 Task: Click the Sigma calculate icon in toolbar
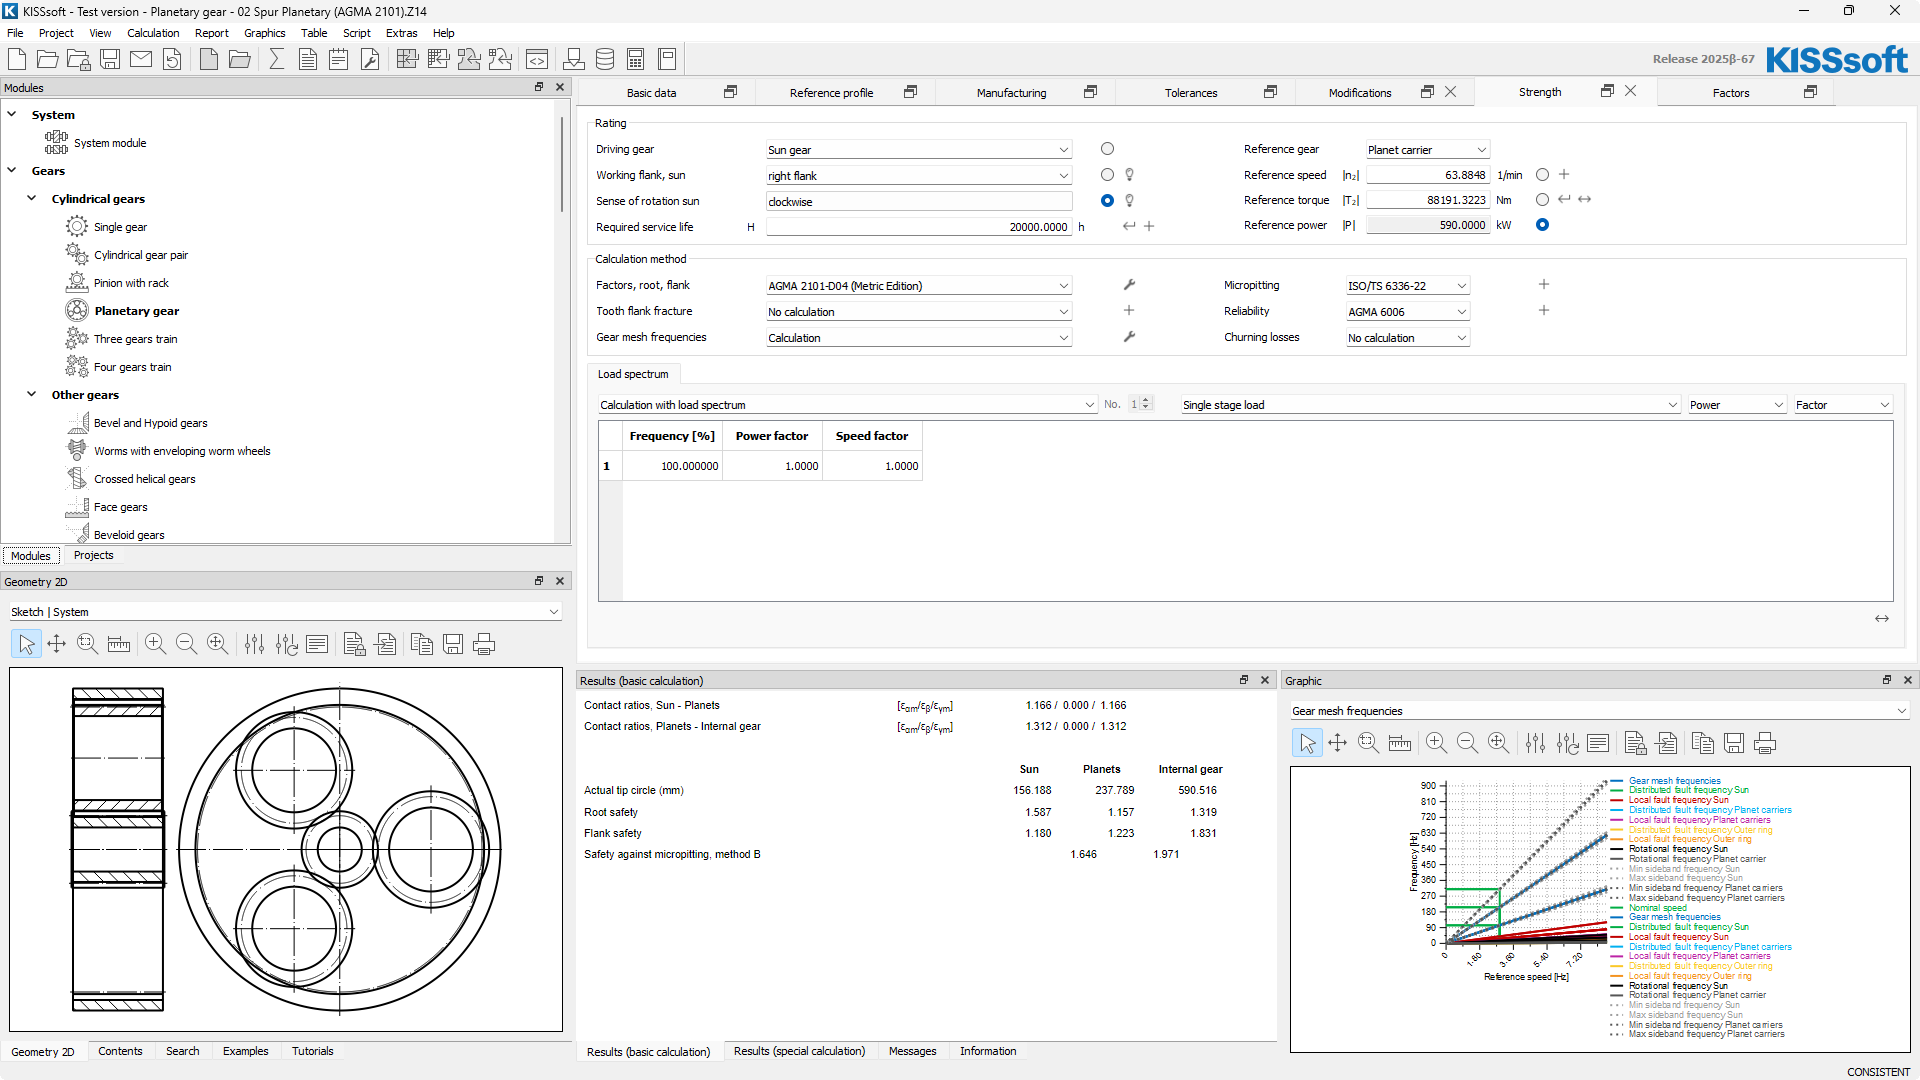click(x=277, y=59)
